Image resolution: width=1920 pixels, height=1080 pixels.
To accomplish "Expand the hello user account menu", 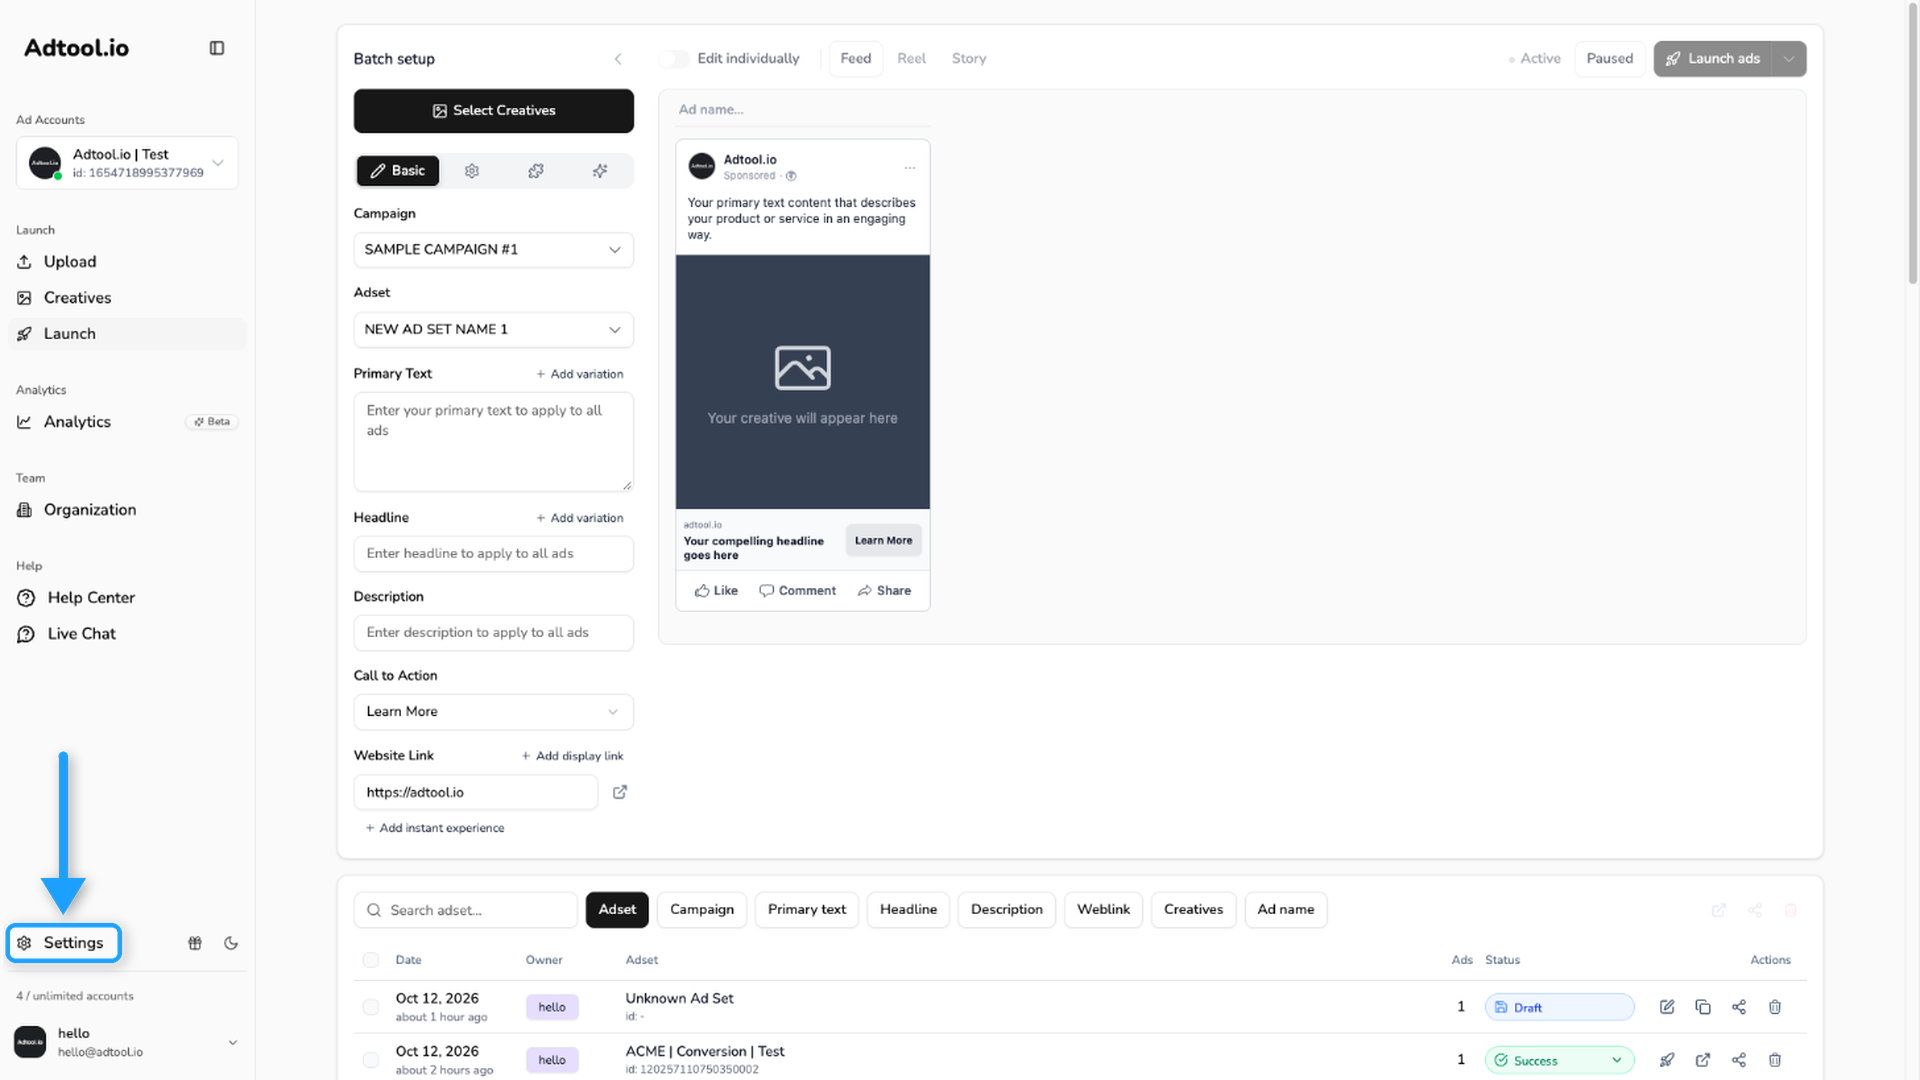I will pyautogui.click(x=127, y=1042).
